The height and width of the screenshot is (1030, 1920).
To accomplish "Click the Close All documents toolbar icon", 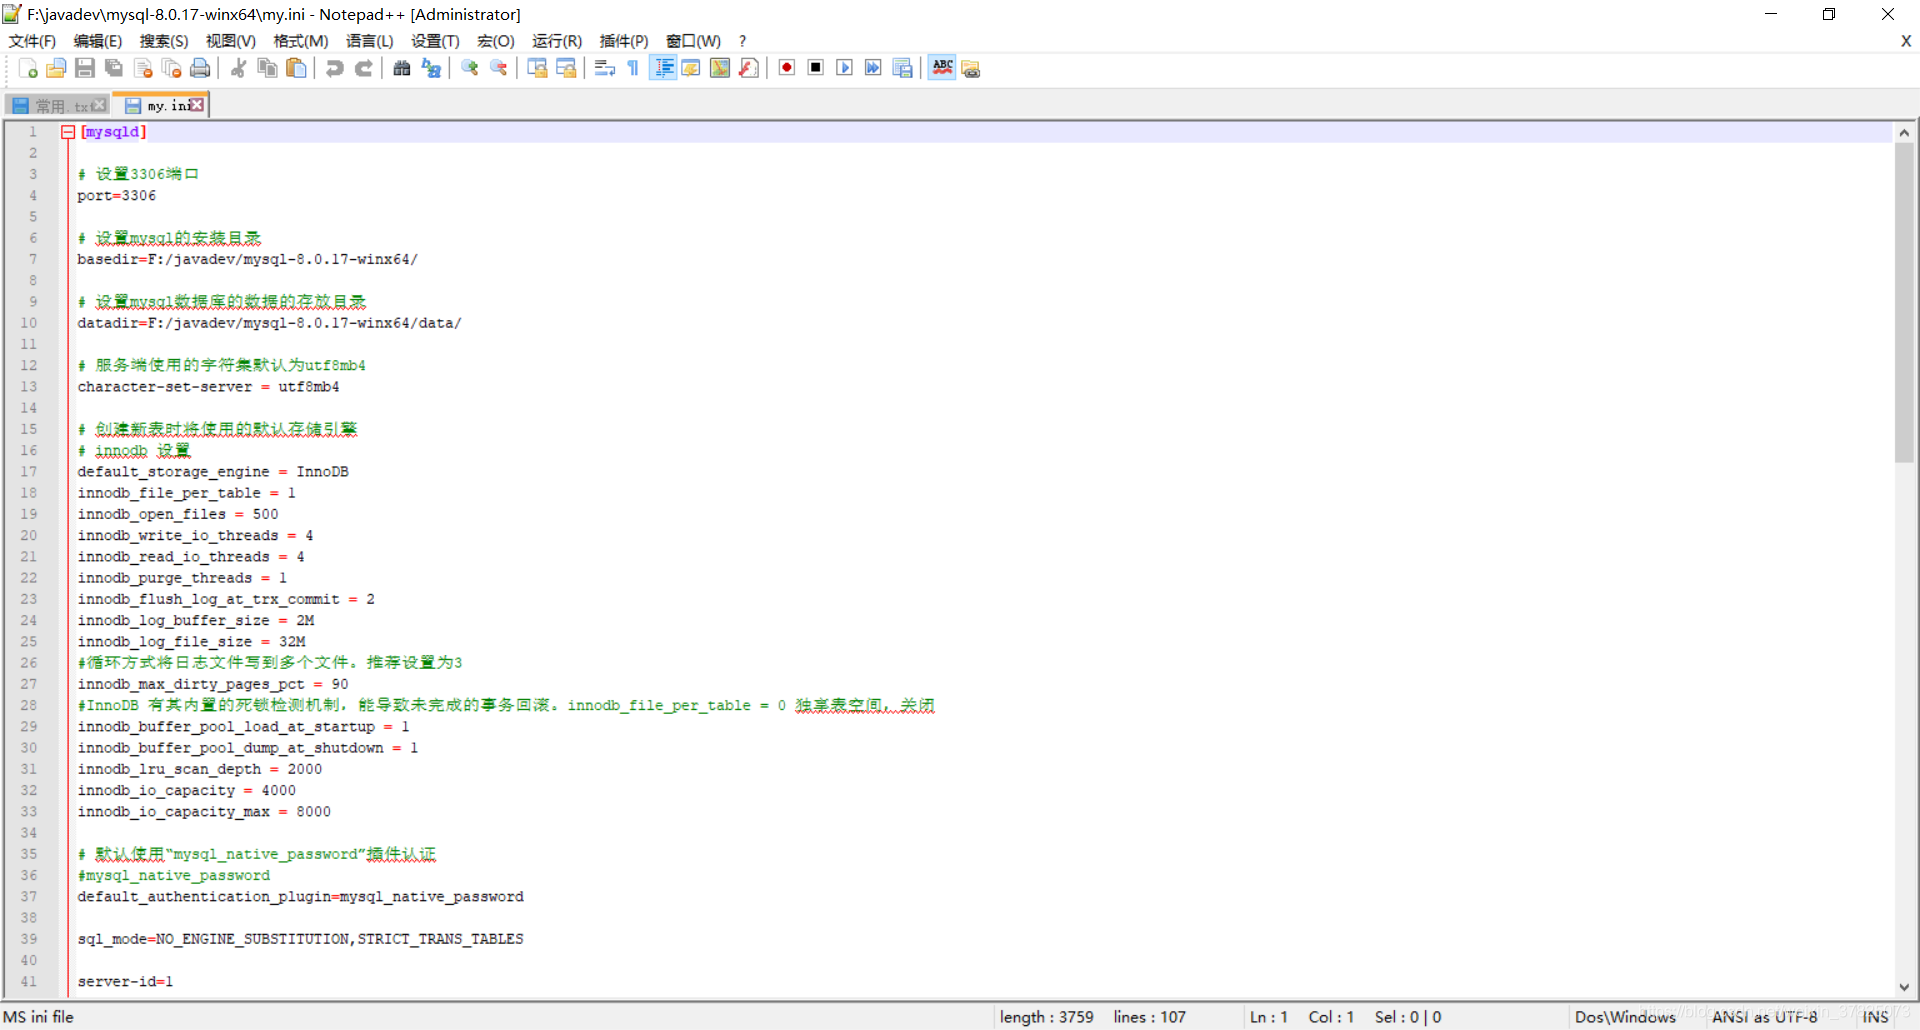I will tap(172, 68).
